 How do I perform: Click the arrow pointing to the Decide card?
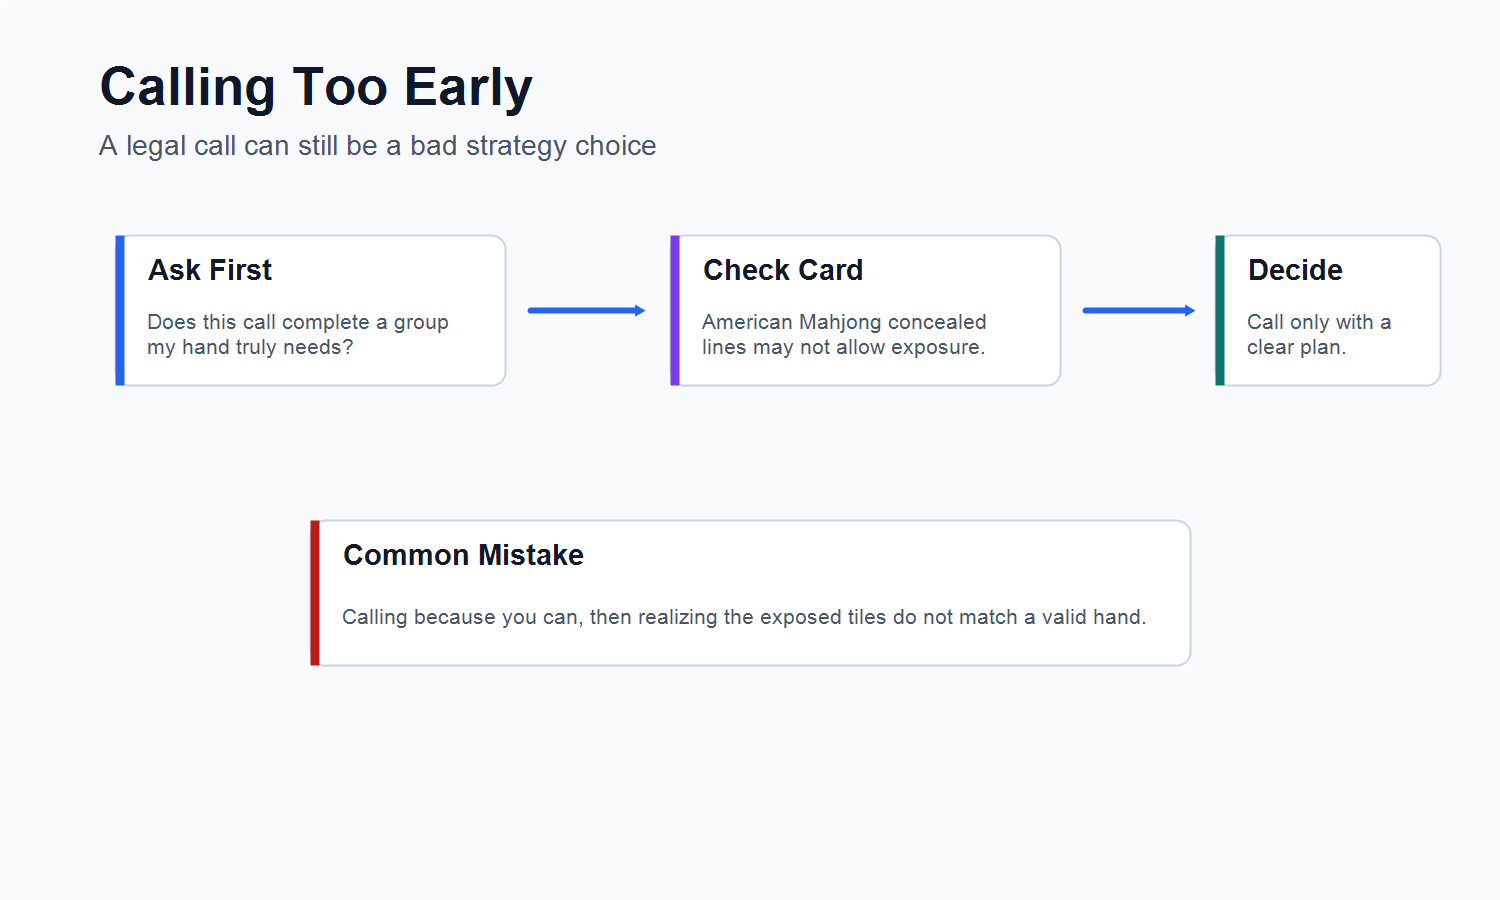(x=1139, y=310)
